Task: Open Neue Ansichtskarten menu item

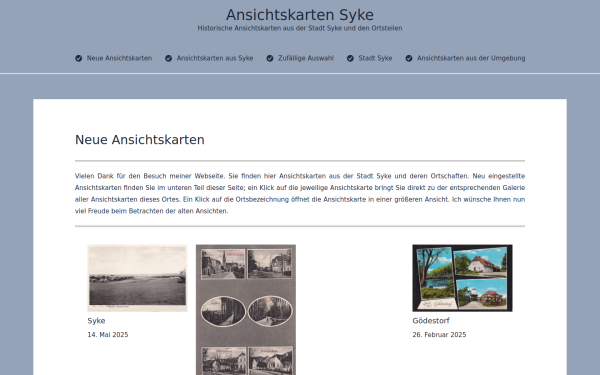Action: pos(119,58)
